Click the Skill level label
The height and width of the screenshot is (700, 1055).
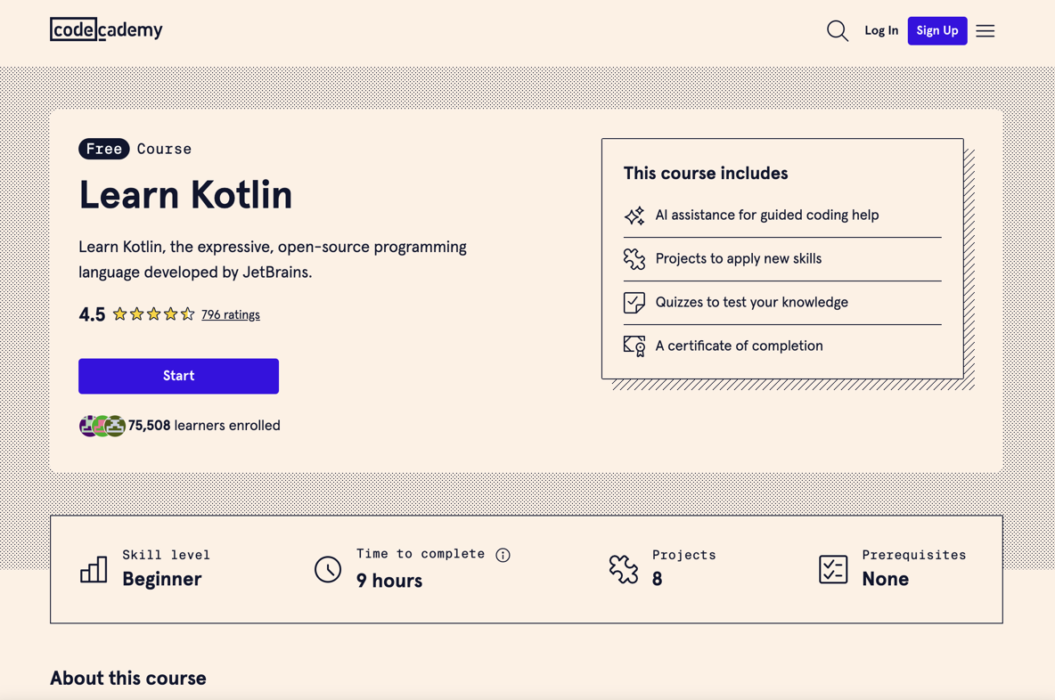tap(166, 555)
